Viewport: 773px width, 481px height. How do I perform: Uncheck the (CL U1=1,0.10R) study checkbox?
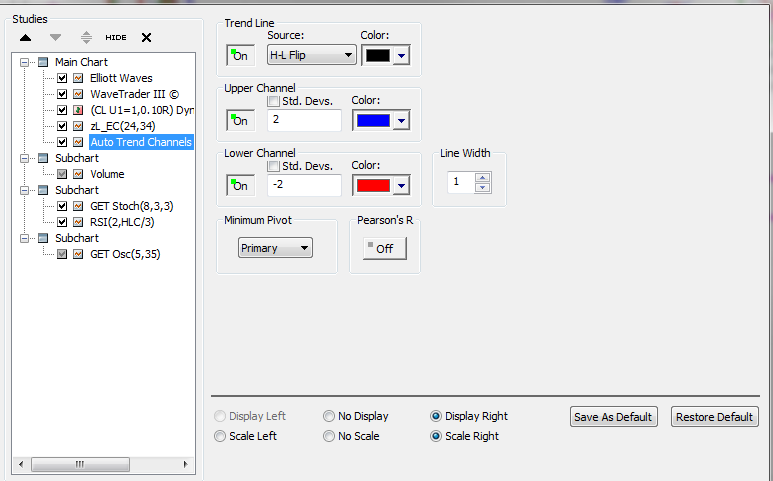click(62, 110)
